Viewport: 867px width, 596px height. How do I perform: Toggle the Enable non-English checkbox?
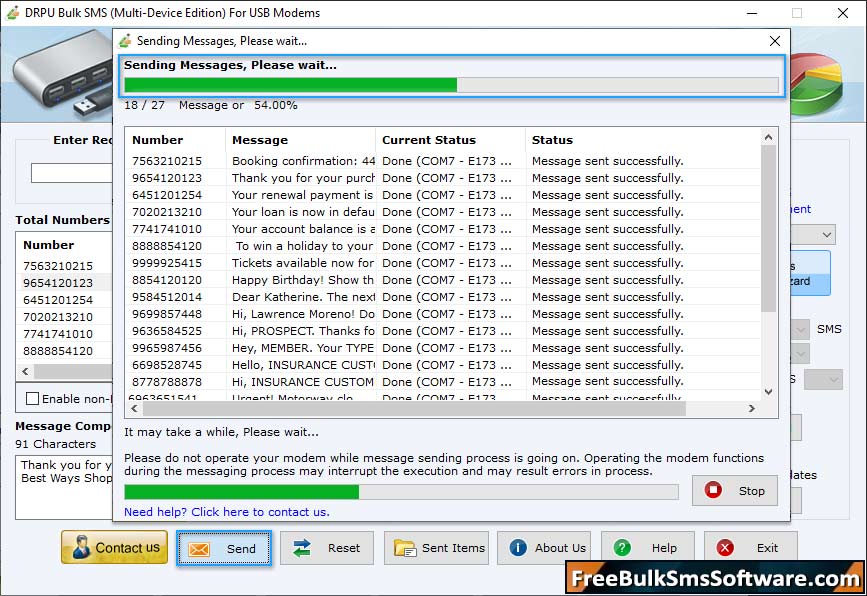pyautogui.click(x=33, y=399)
